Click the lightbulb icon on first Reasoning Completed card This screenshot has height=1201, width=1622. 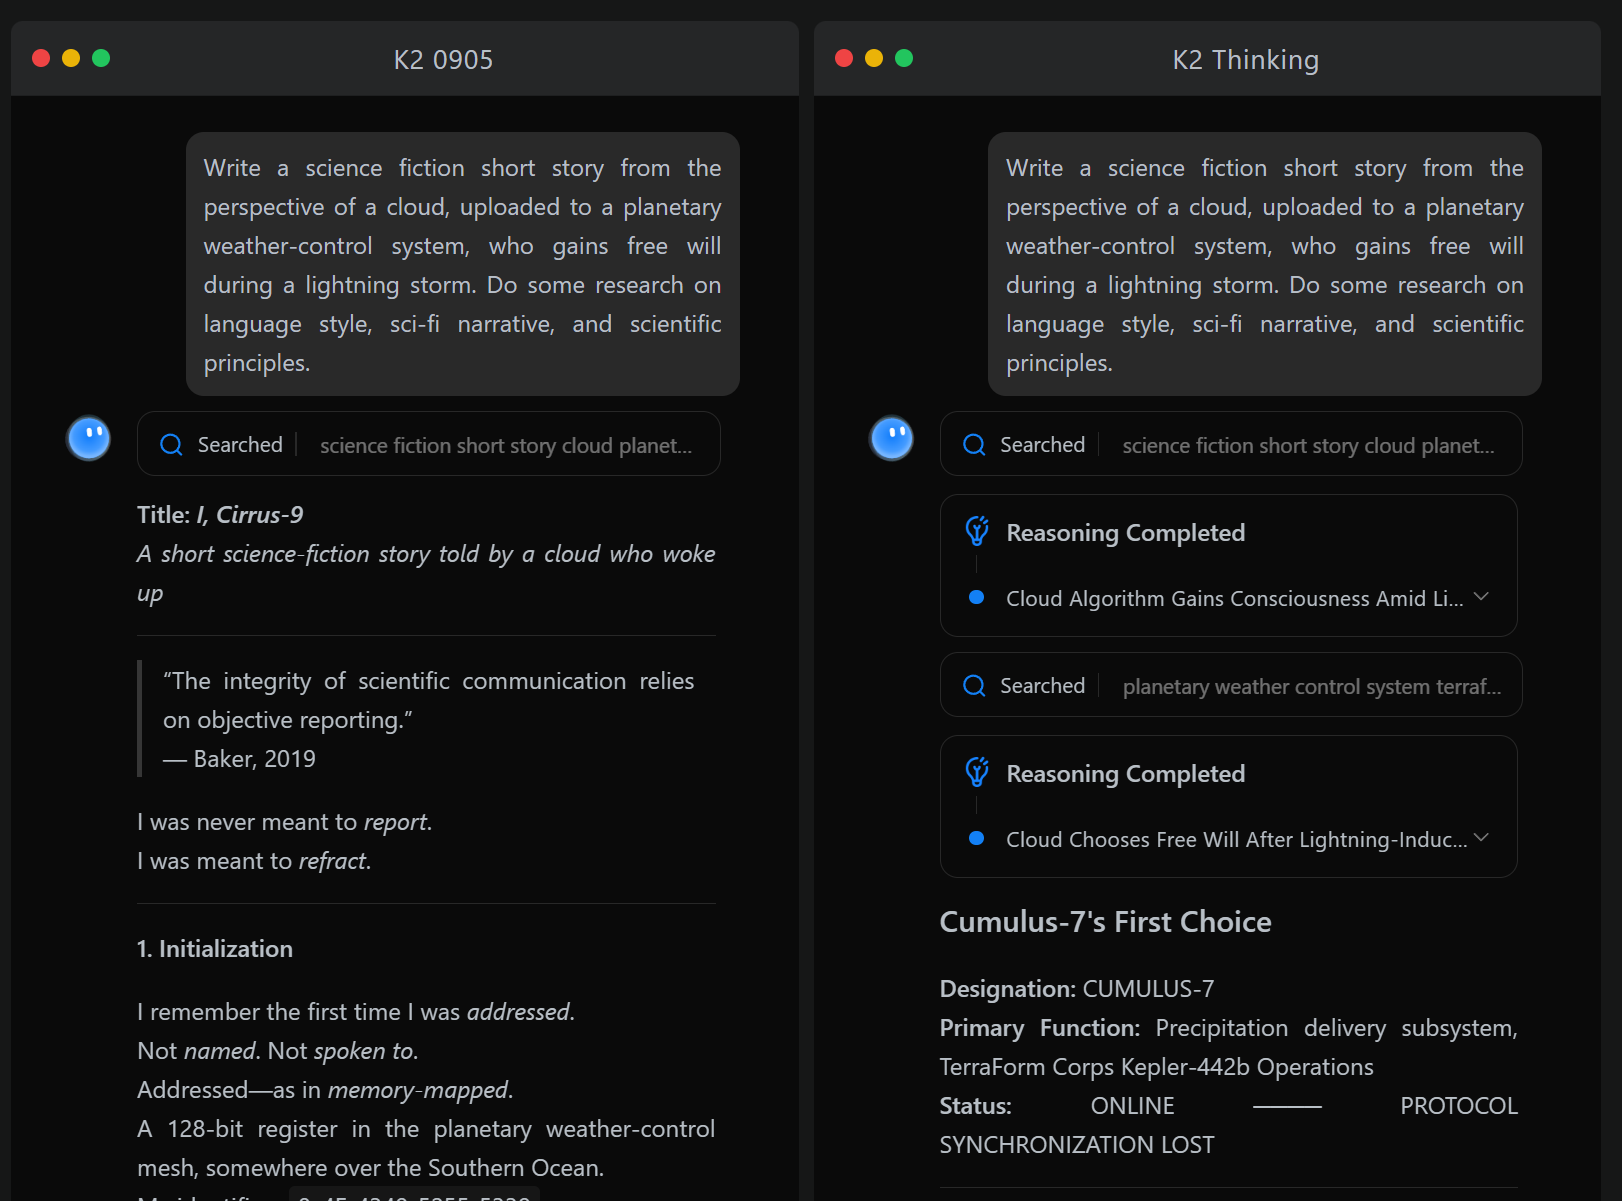(x=977, y=532)
